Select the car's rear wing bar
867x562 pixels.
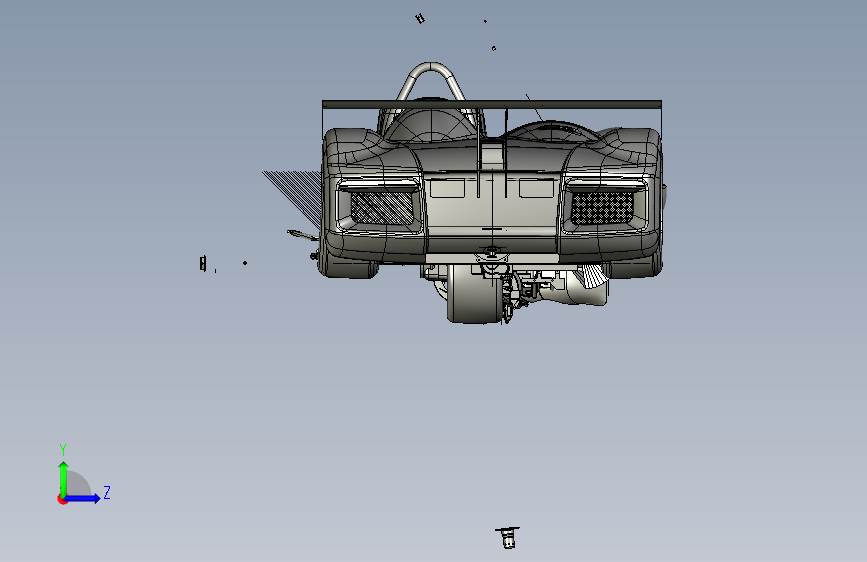pos(492,104)
